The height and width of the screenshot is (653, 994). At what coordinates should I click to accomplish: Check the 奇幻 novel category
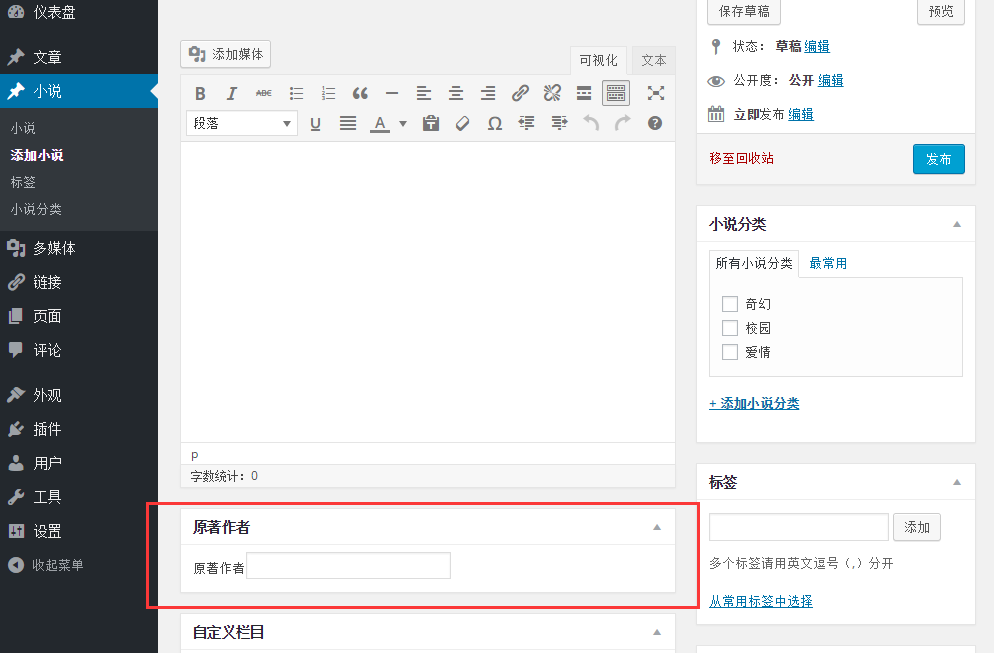point(729,303)
